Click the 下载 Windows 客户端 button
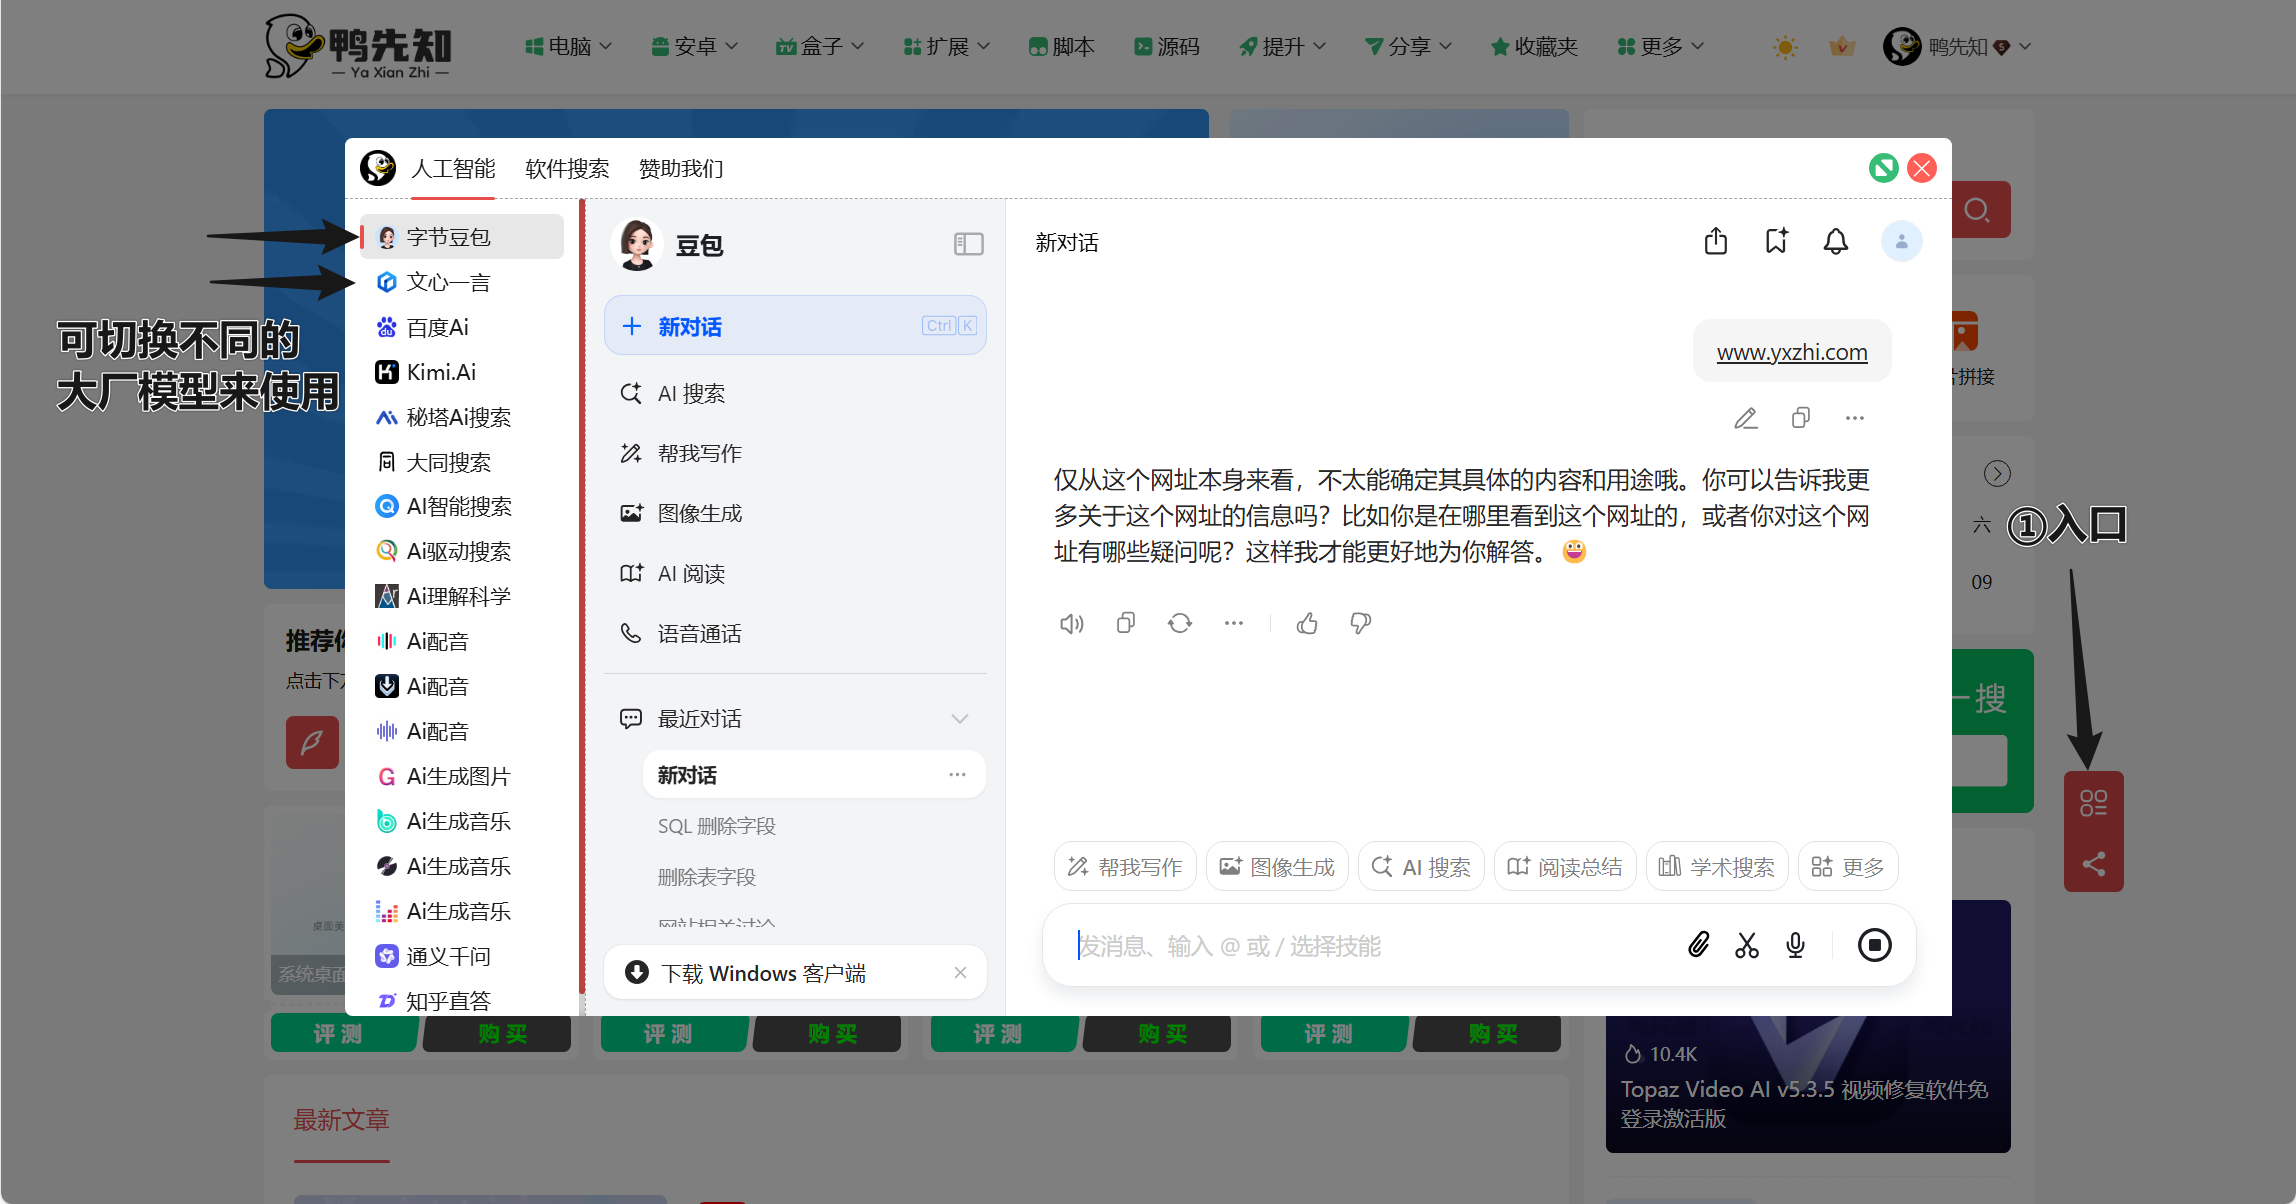This screenshot has height=1204, width=2296. point(764,973)
